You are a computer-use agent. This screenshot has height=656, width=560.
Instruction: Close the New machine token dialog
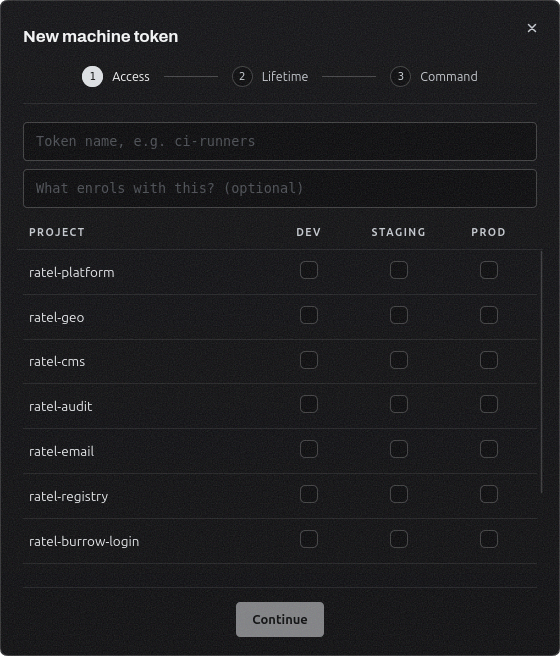532,28
